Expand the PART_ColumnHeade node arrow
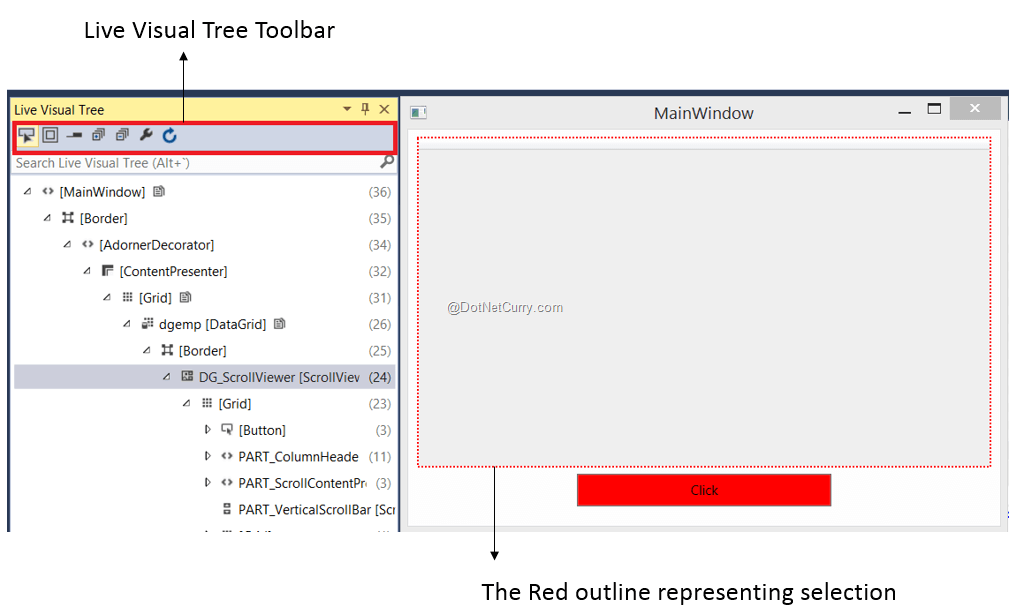1014x614 pixels. (208, 456)
